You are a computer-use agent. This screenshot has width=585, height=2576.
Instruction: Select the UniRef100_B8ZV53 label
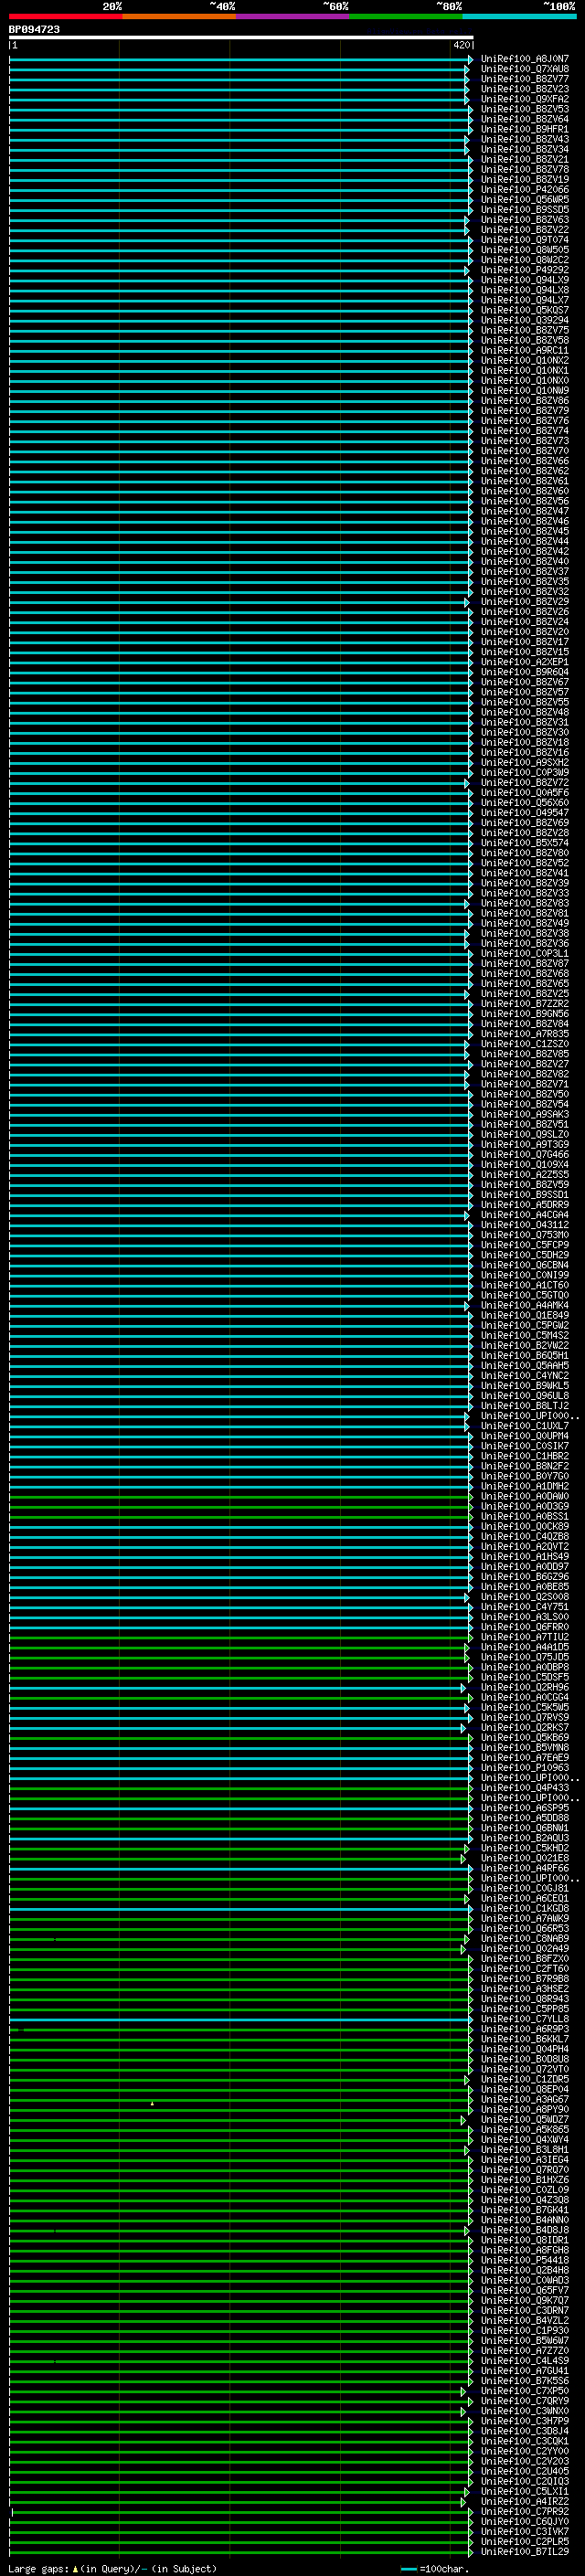[525, 109]
